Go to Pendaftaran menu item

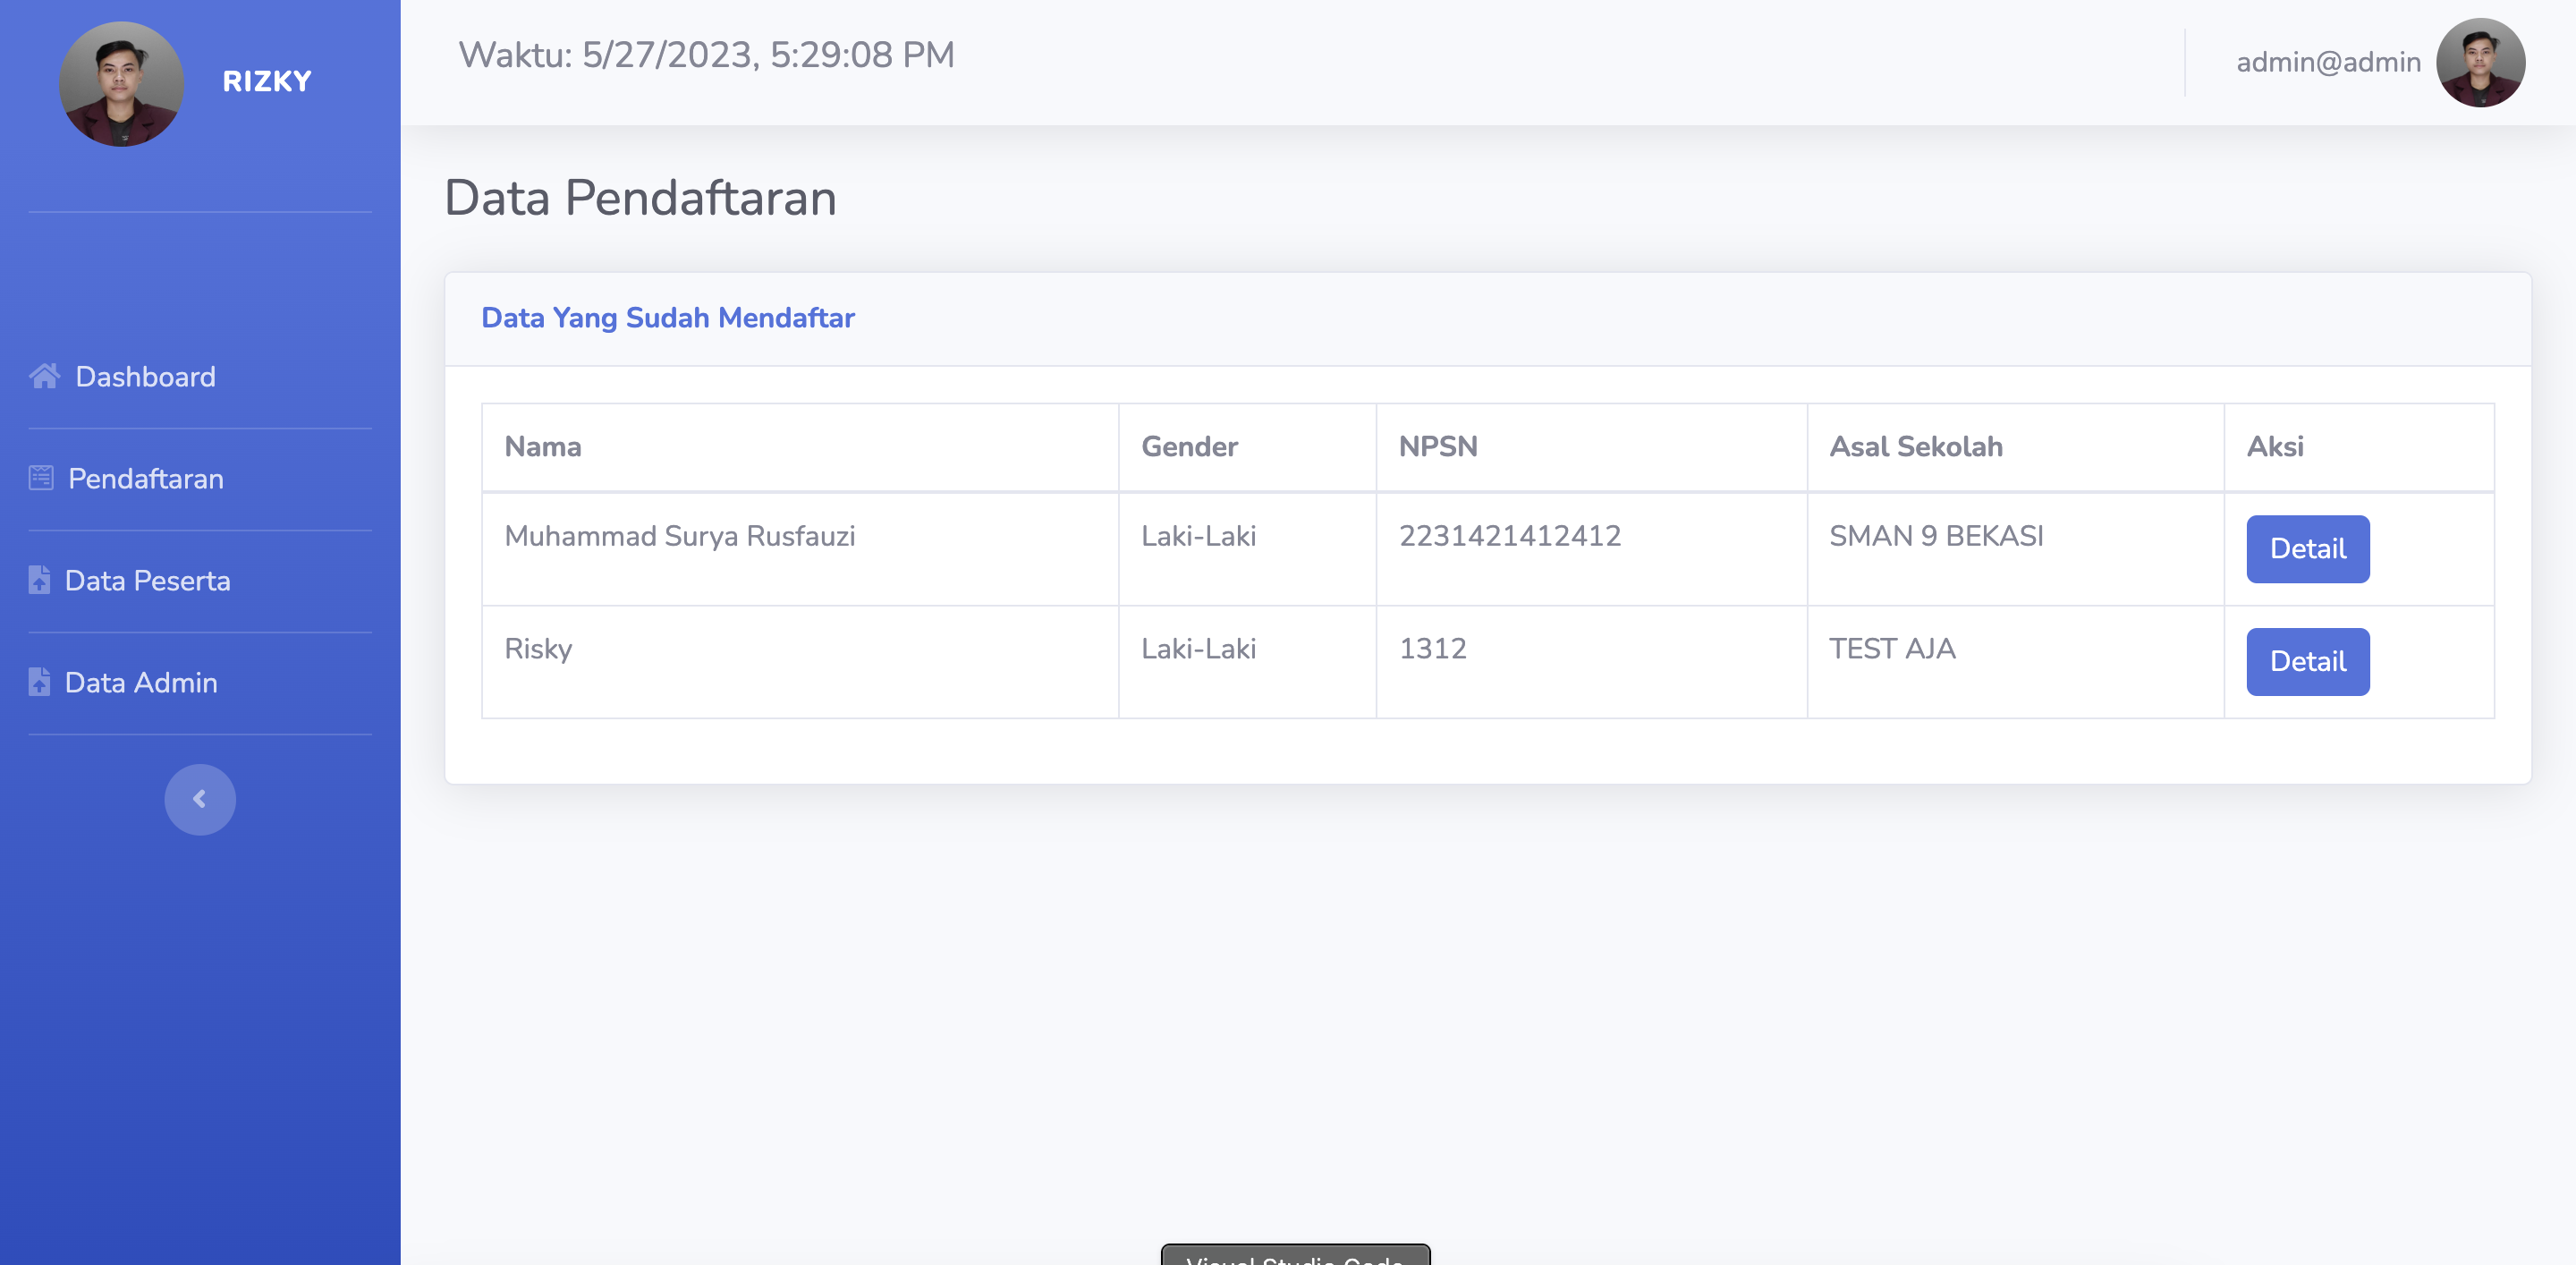click(146, 479)
